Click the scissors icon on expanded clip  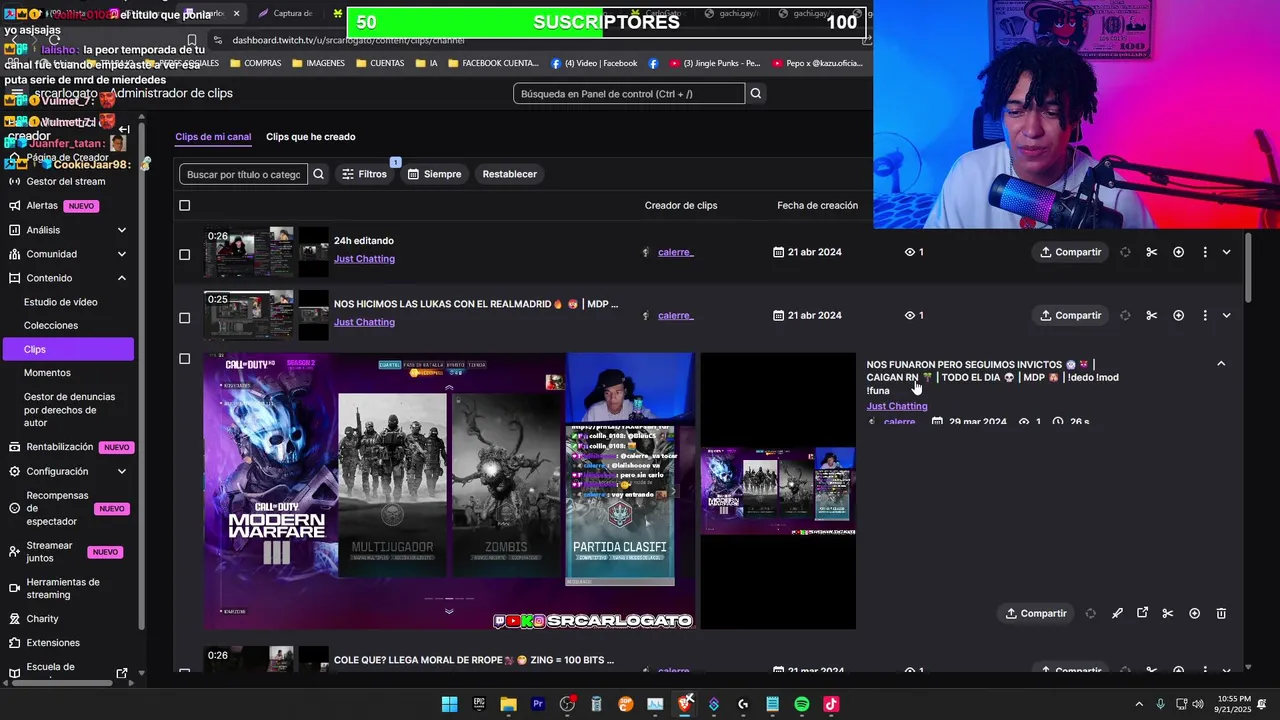click(x=1167, y=613)
